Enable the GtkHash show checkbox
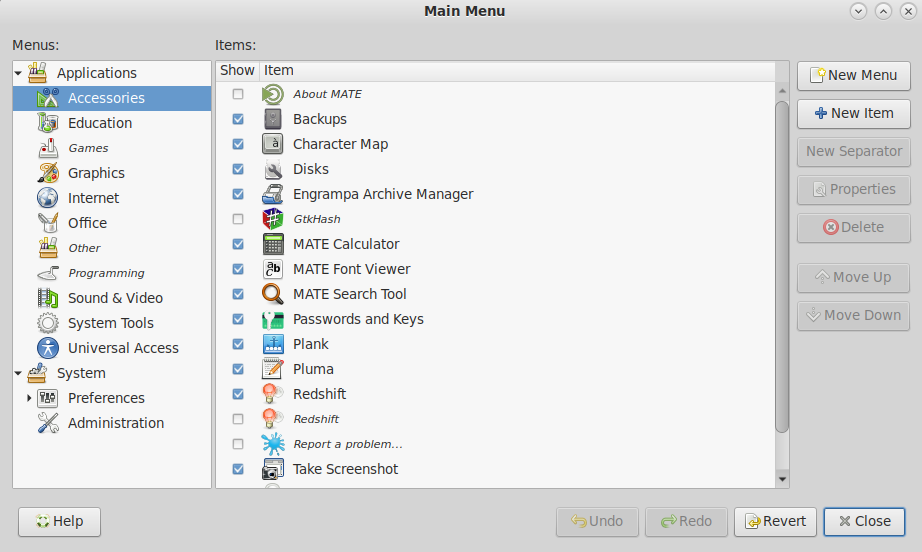The height and width of the screenshot is (552, 922). pos(238,219)
